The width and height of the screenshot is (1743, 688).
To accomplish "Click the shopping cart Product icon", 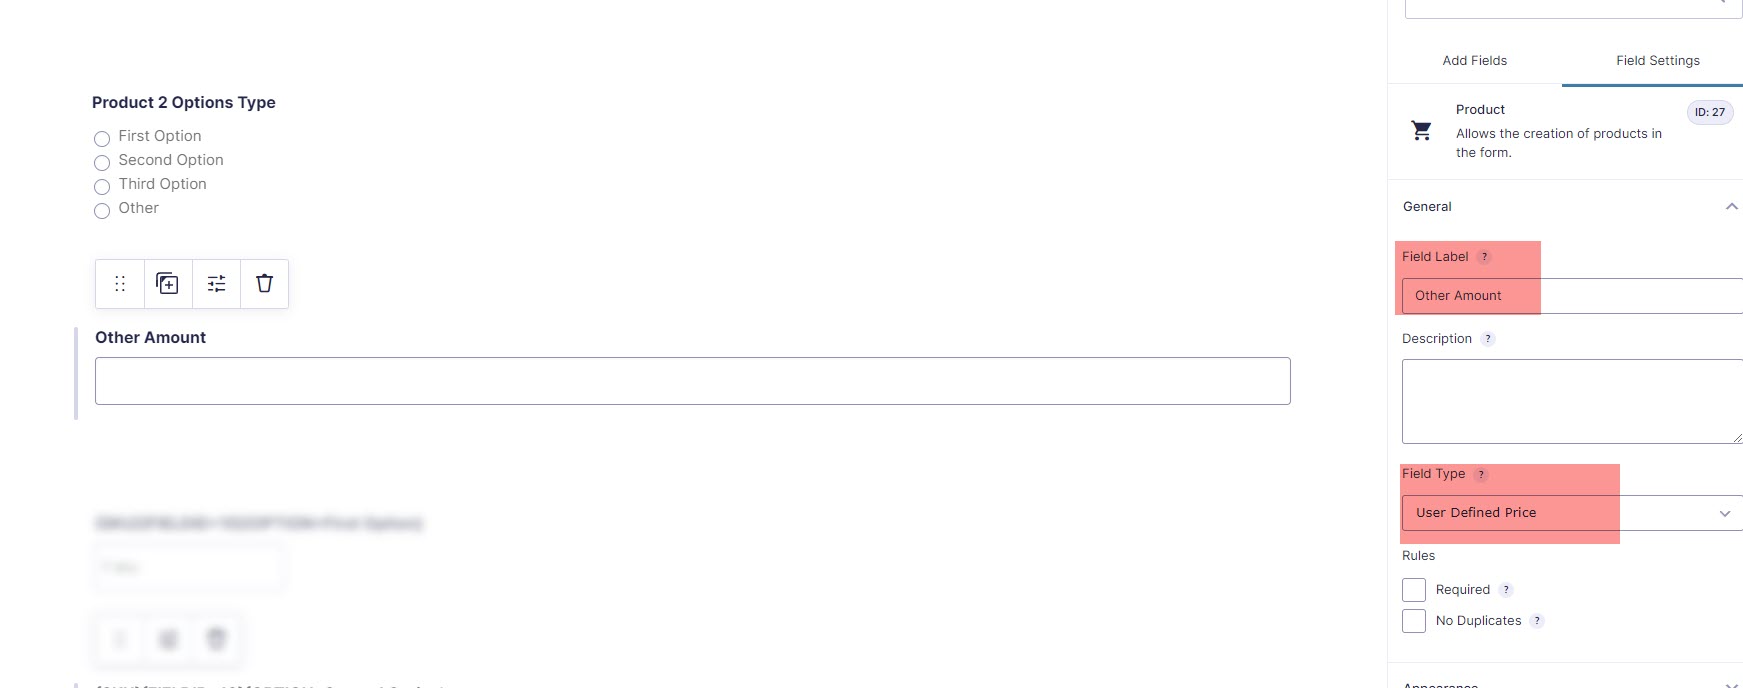I will 1421,130.
